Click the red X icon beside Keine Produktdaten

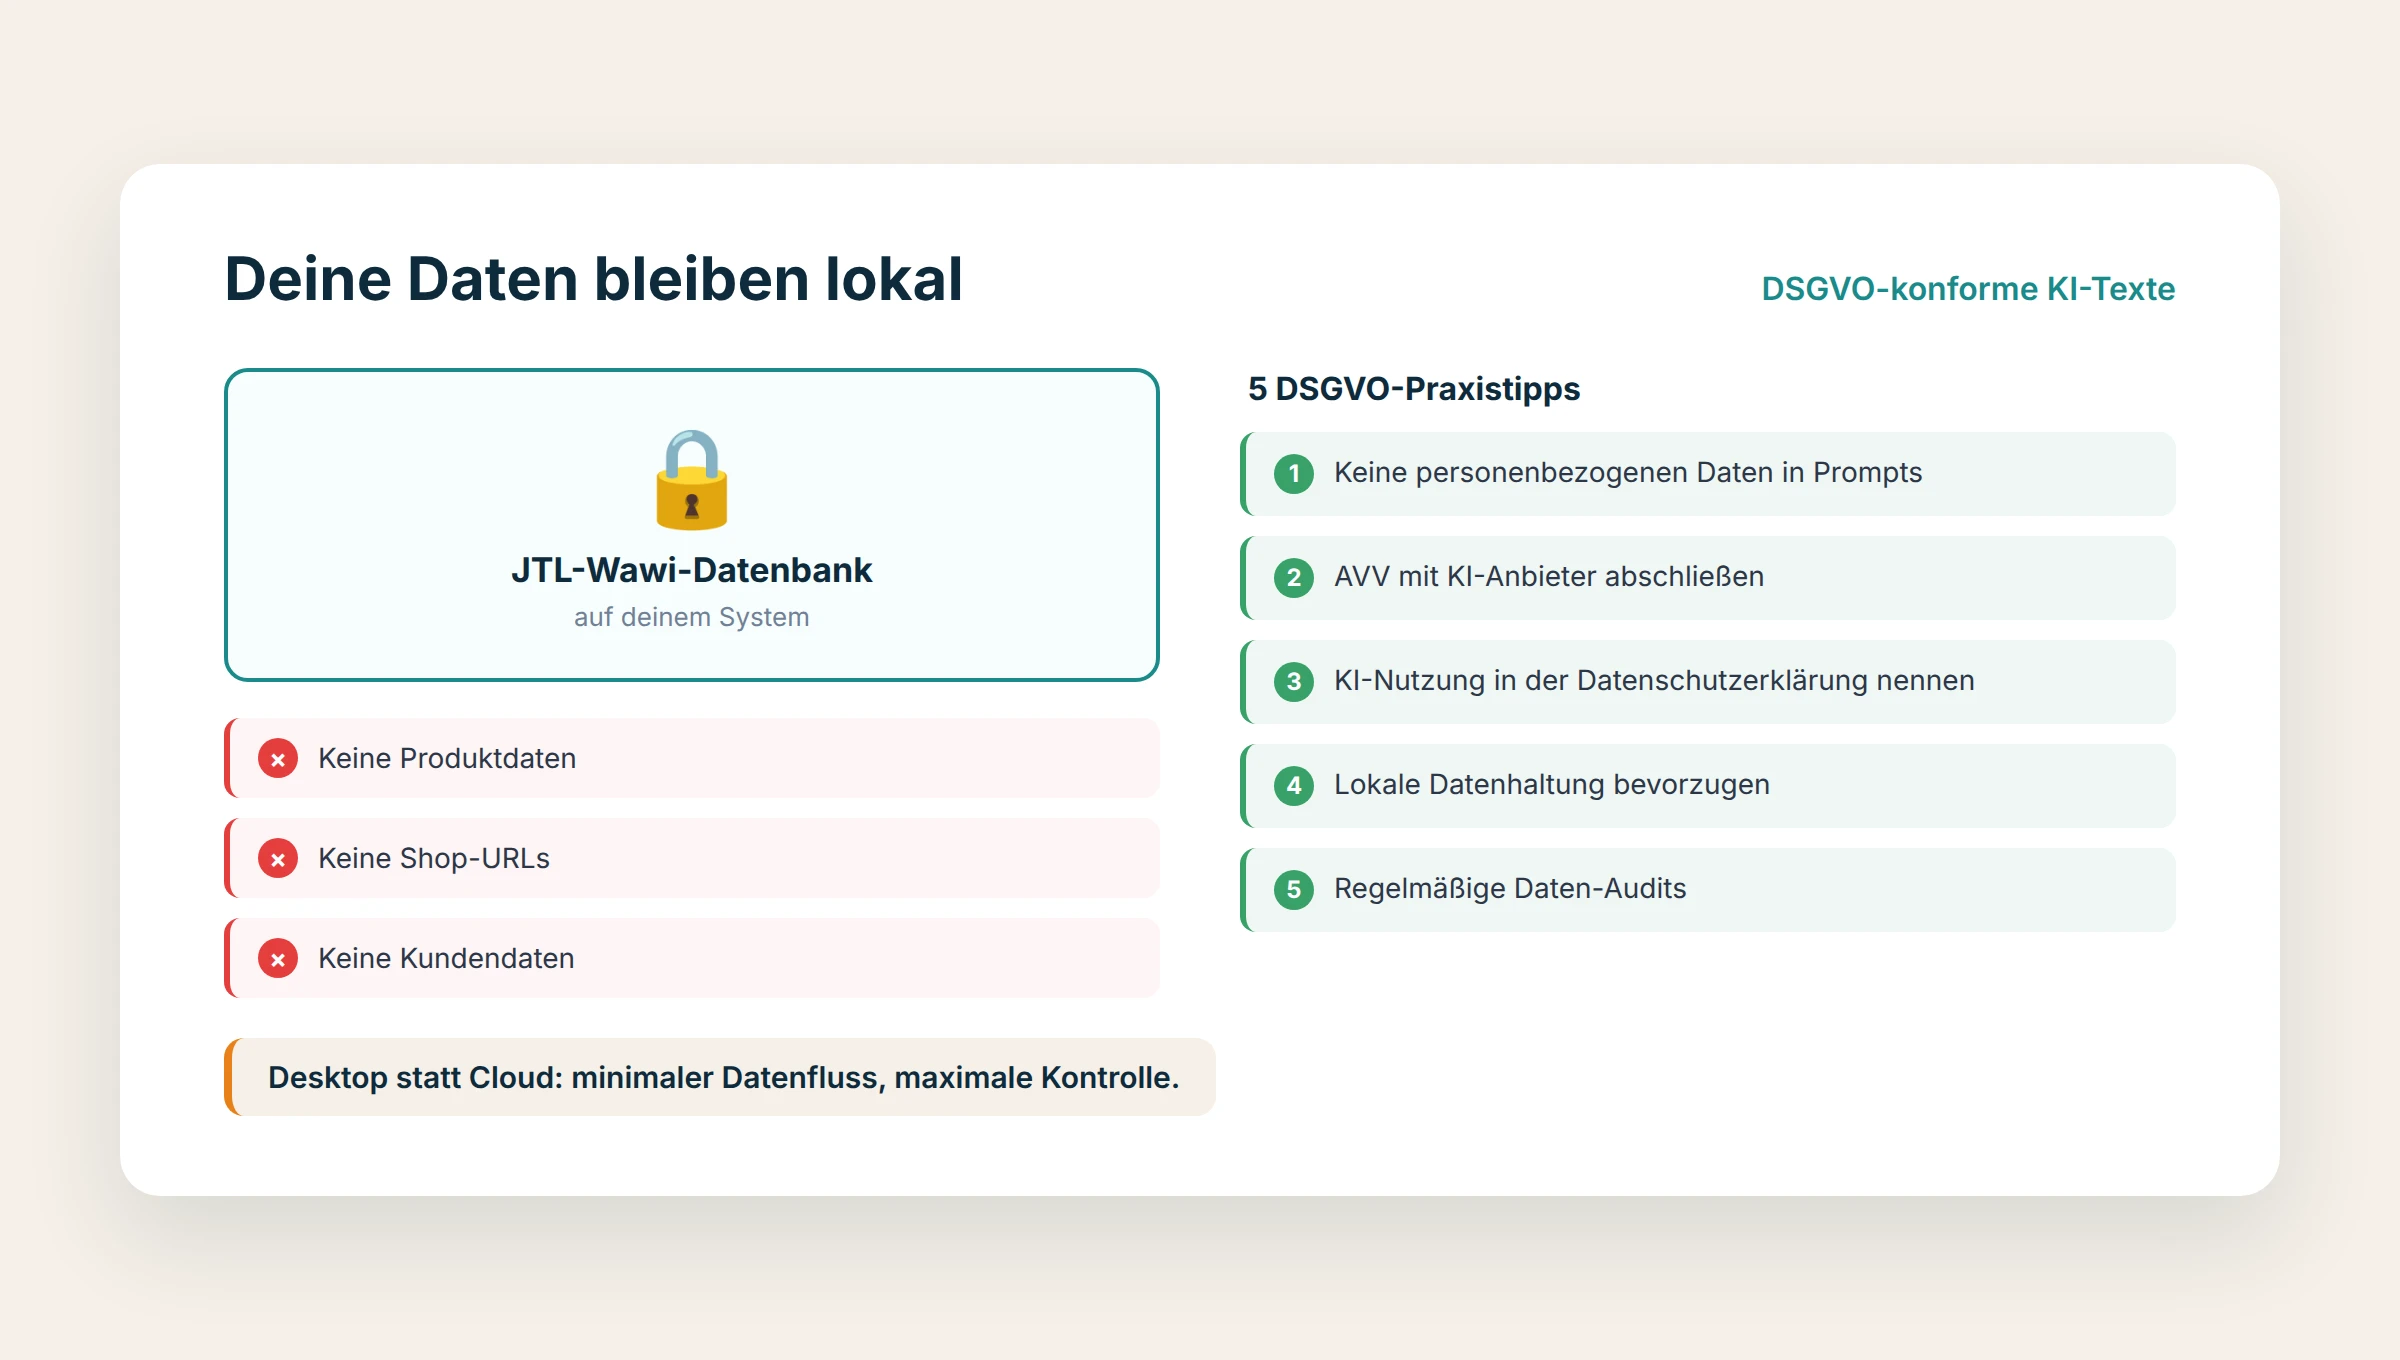coord(278,759)
